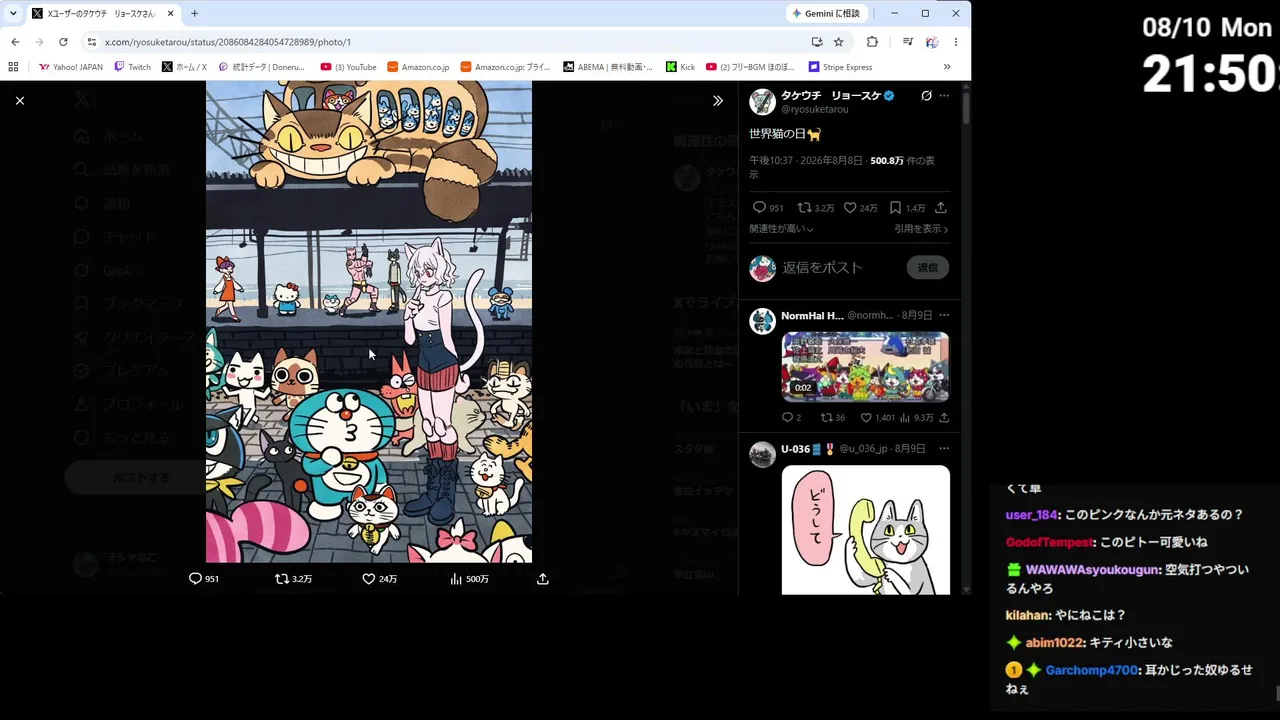Expand the 関連性が高い sort dropdown
Image resolution: width=1280 pixels, height=720 pixels.
click(x=781, y=229)
